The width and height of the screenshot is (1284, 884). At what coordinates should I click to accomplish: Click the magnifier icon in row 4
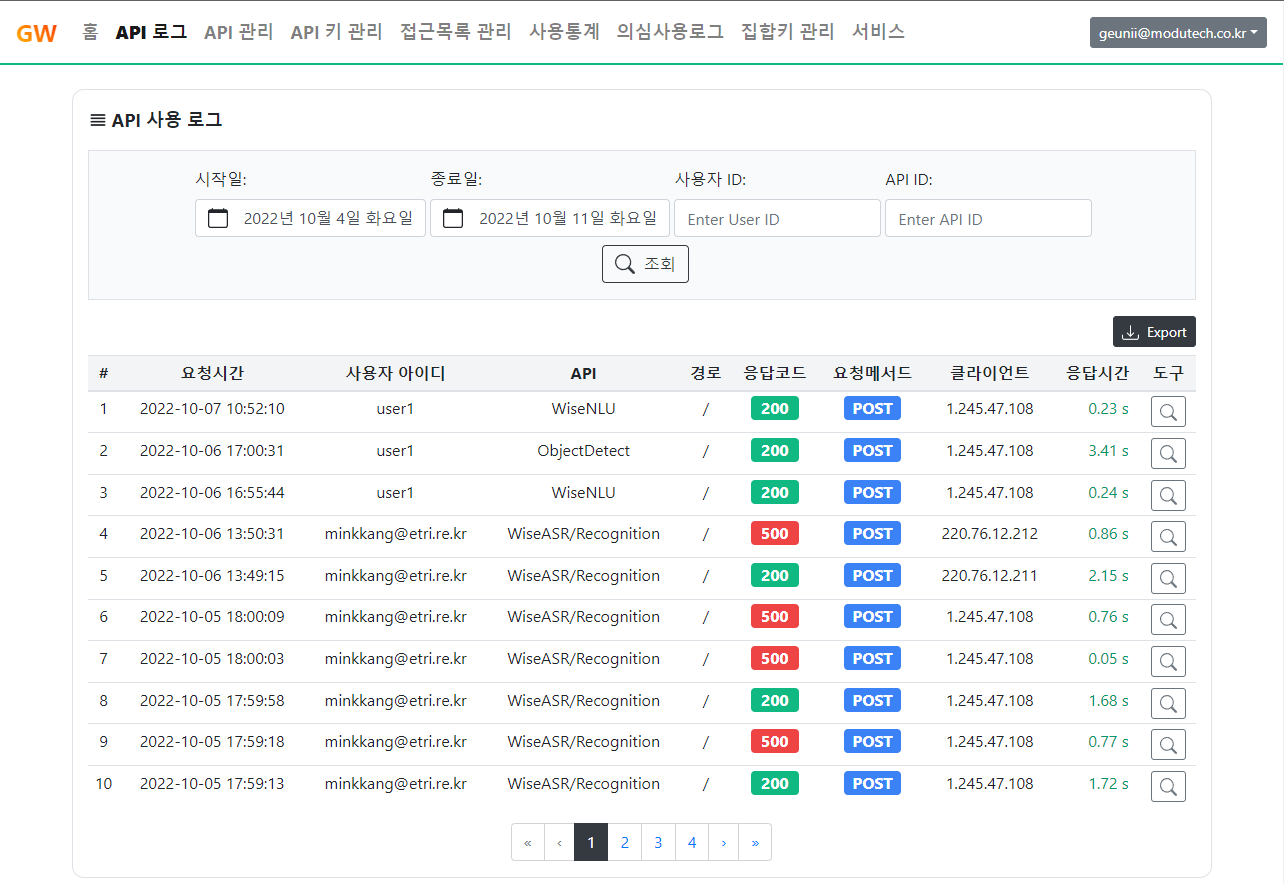coord(1168,536)
